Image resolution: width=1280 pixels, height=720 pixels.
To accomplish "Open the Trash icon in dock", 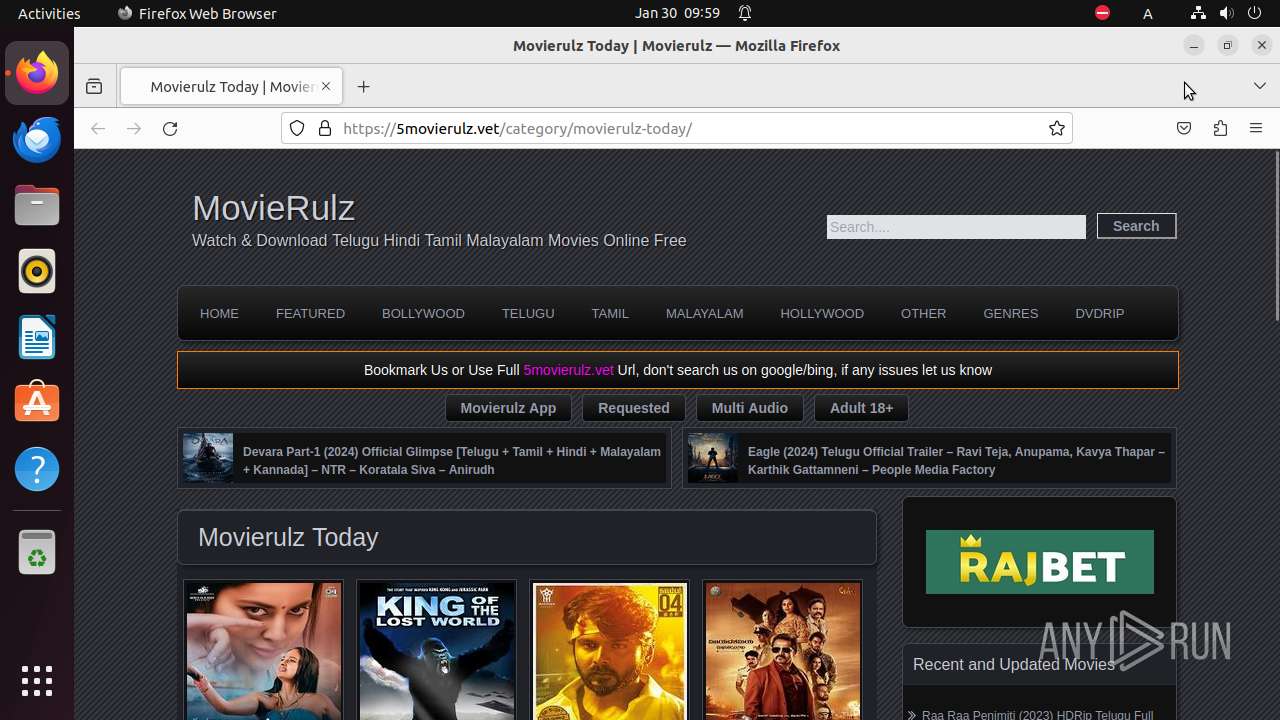I will tap(37, 553).
